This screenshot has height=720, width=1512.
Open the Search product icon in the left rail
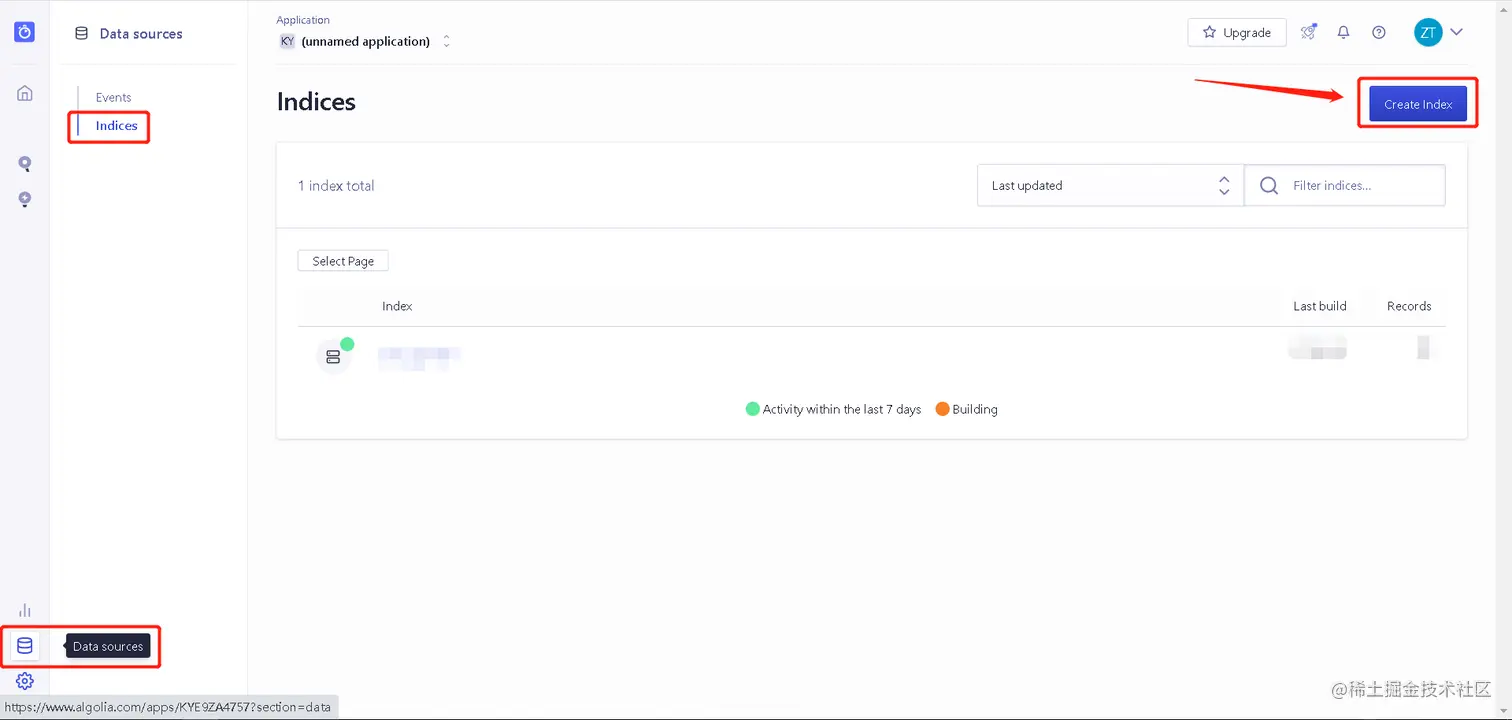click(x=25, y=164)
